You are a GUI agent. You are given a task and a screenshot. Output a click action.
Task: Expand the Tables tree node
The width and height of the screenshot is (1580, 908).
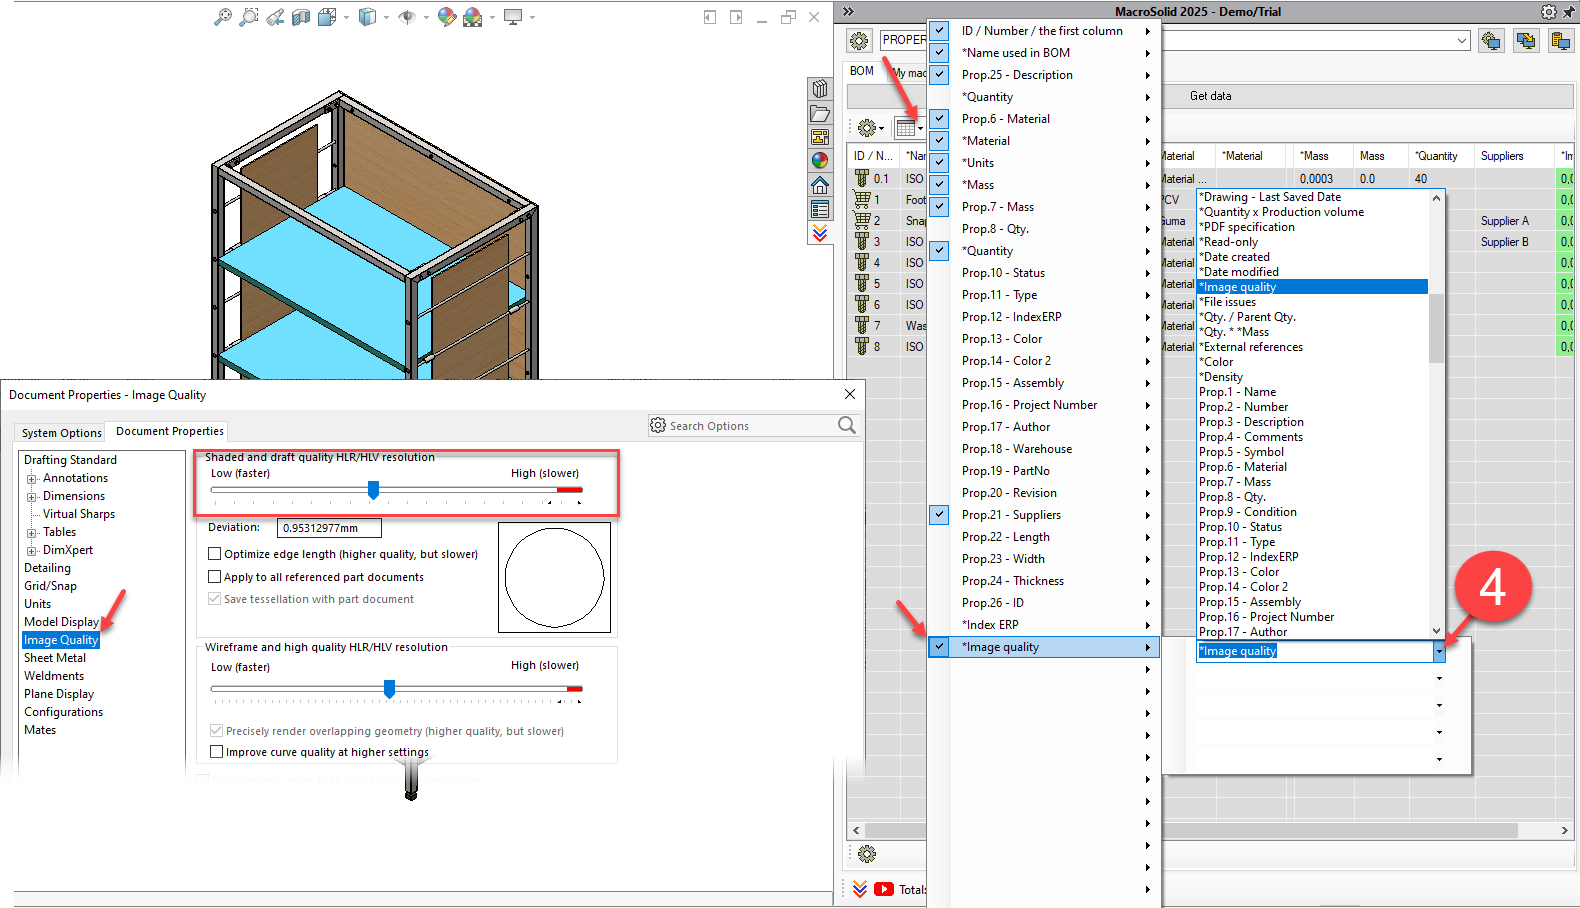pos(32,533)
